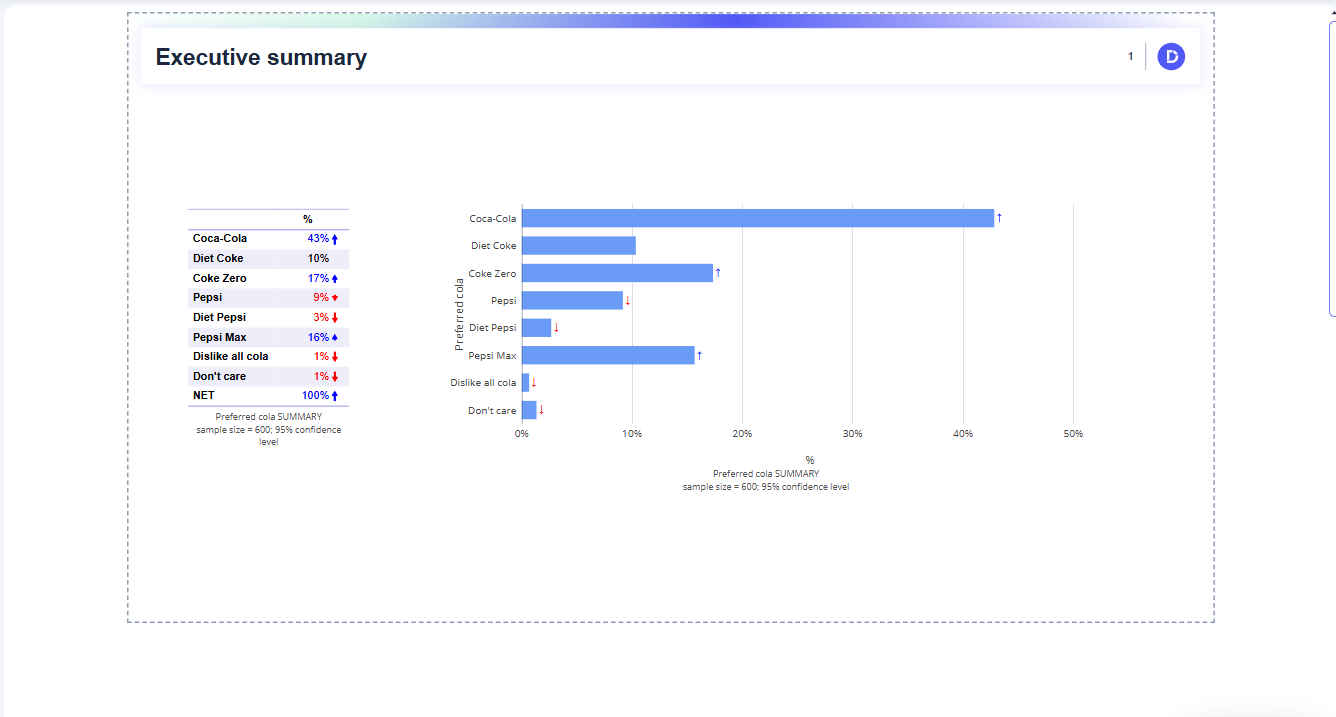Click the down arrow beside Diet Pepsi bar
This screenshot has height=717, width=1336.
[x=556, y=328]
